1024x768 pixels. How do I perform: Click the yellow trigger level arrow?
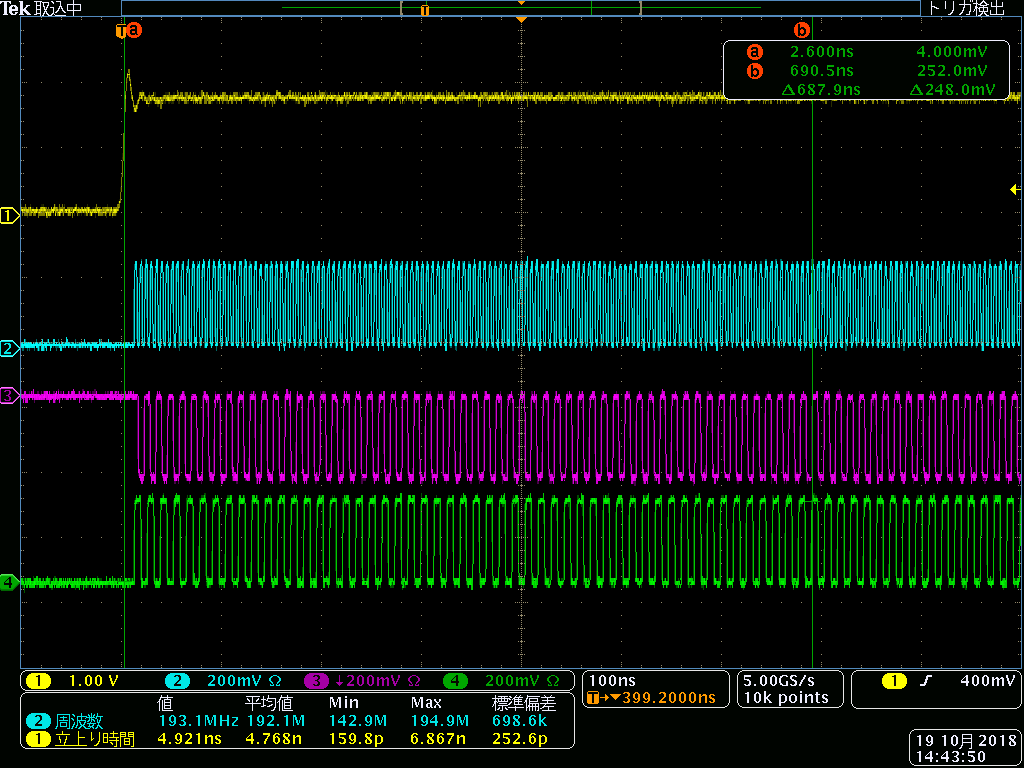coord(1015,189)
